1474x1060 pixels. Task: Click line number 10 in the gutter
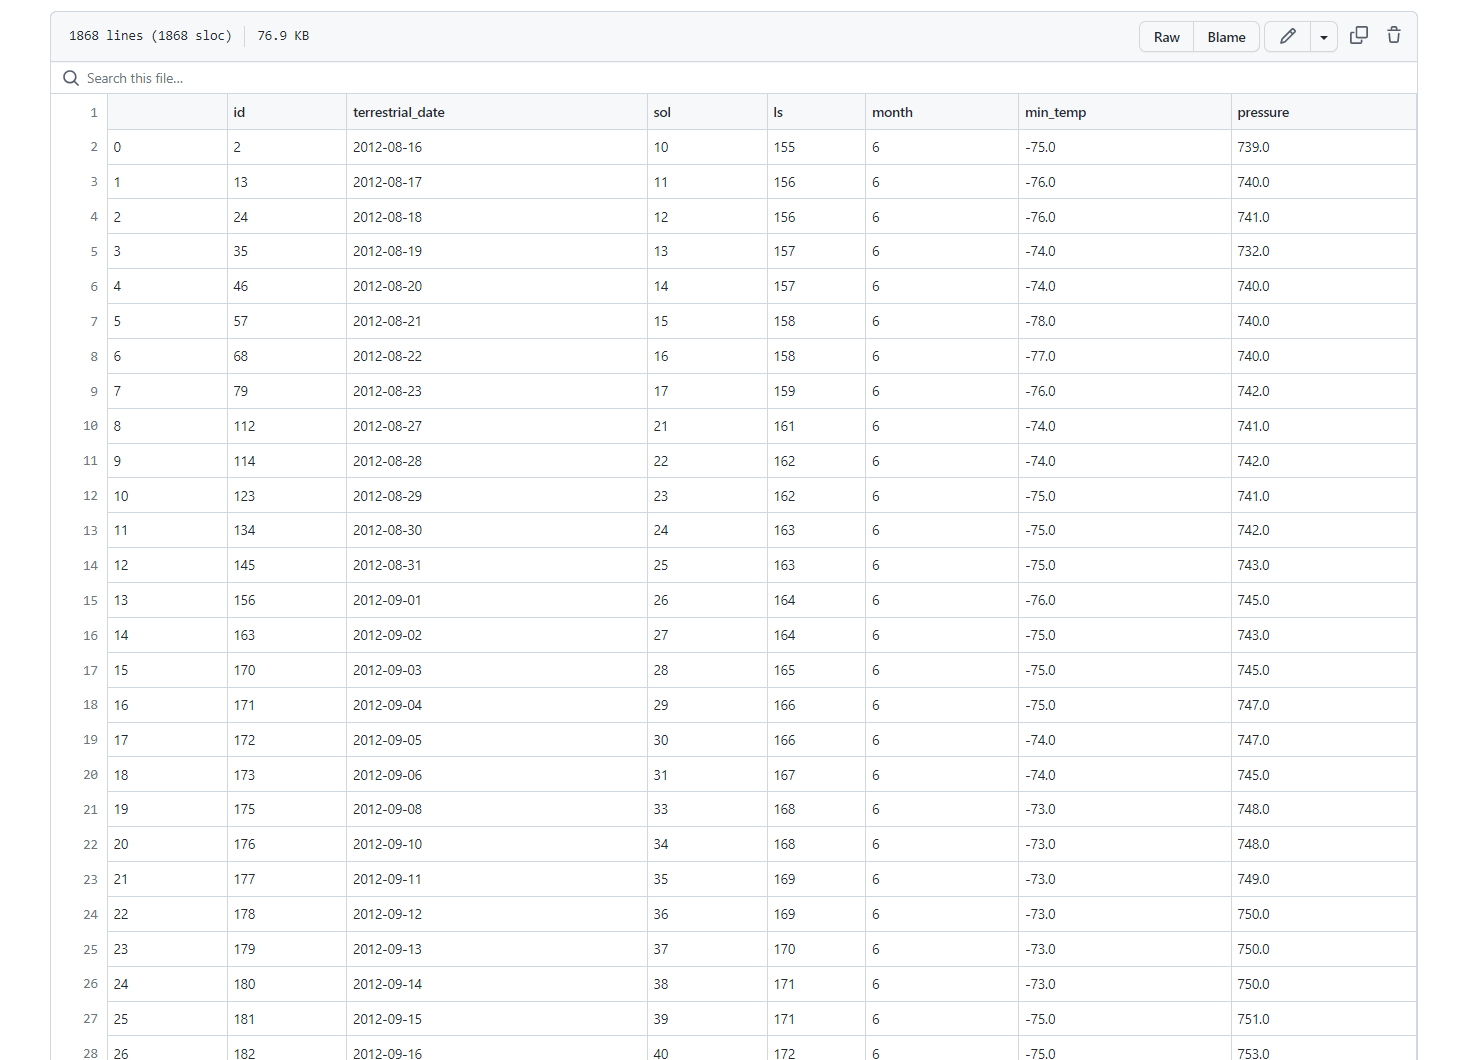[x=90, y=425]
